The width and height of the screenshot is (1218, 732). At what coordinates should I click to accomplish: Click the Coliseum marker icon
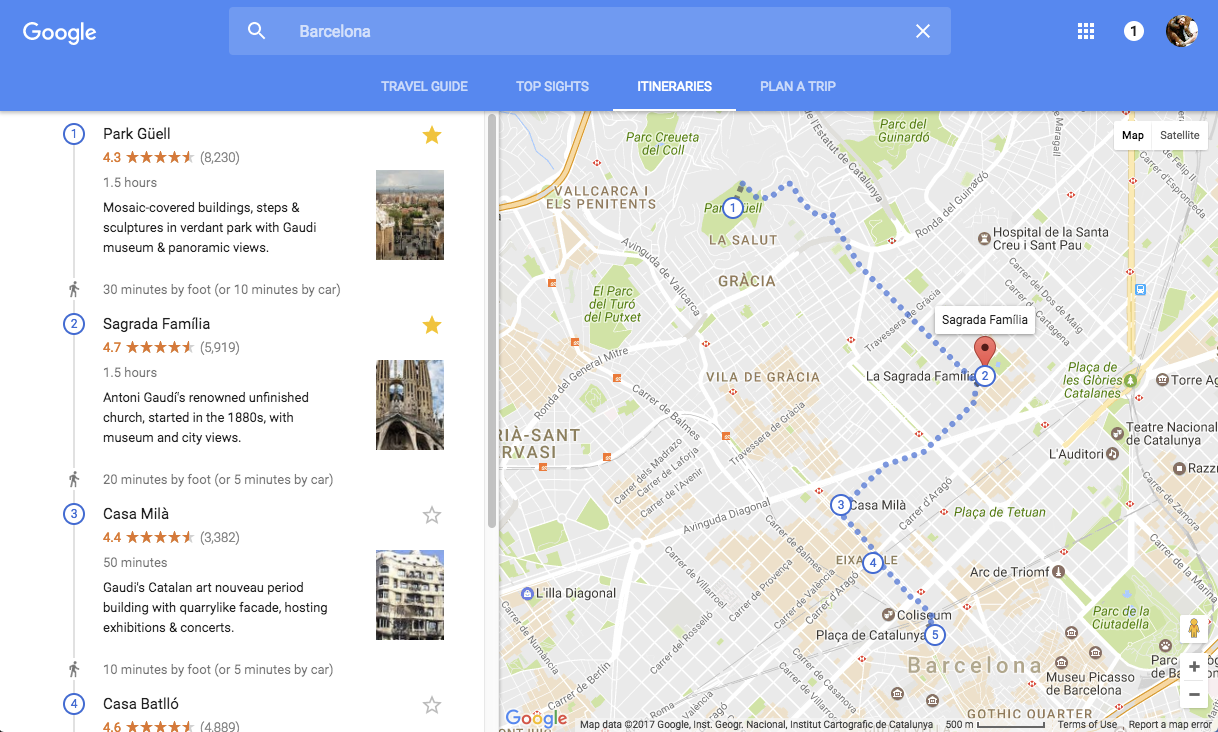(887, 615)
